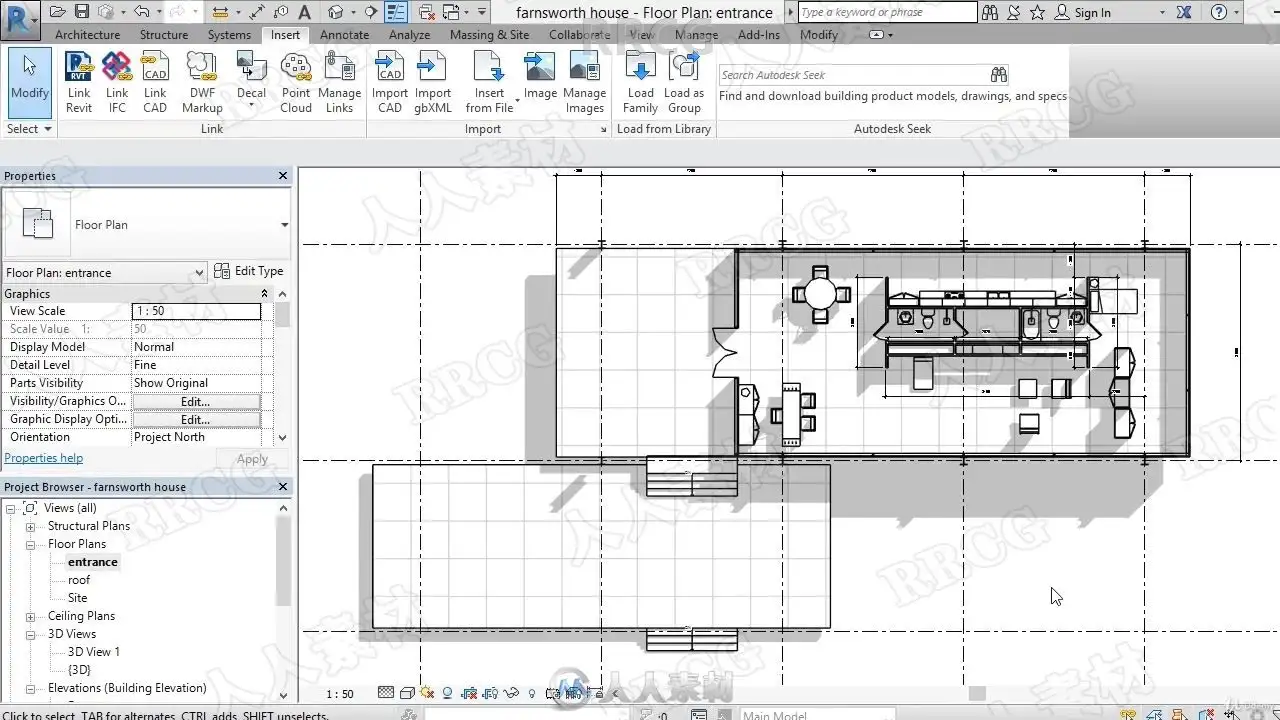The image size is (1280, 720).
Task: Click the Default 3D View icon
Action: click(x=334, y=12)
